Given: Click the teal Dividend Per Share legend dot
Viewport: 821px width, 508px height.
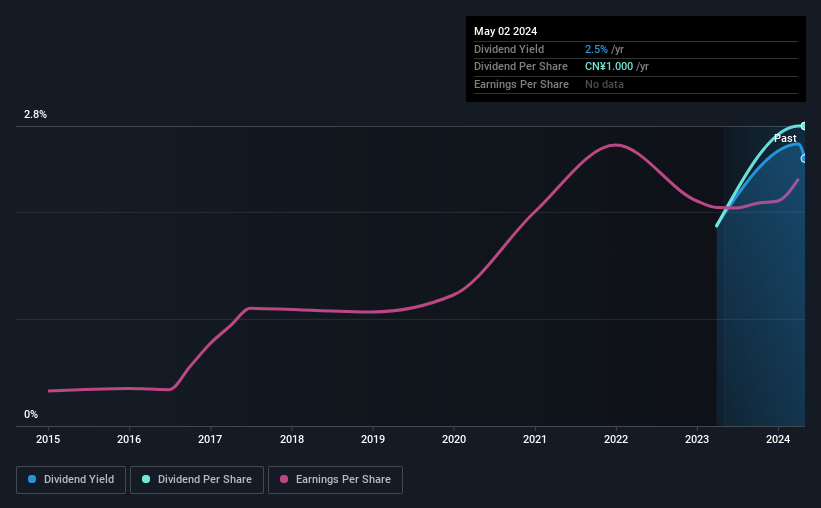Looking at the screenshot, I should pos(146,479).
